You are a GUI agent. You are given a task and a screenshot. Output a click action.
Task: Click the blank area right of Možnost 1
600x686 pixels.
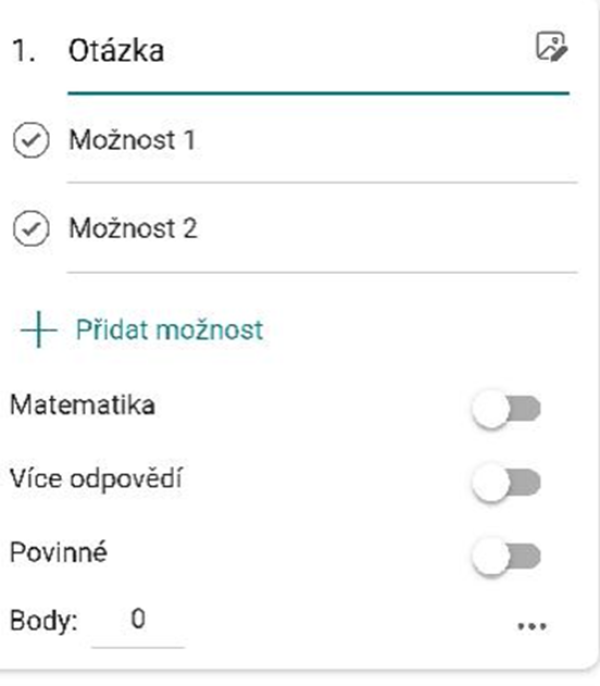385,140
